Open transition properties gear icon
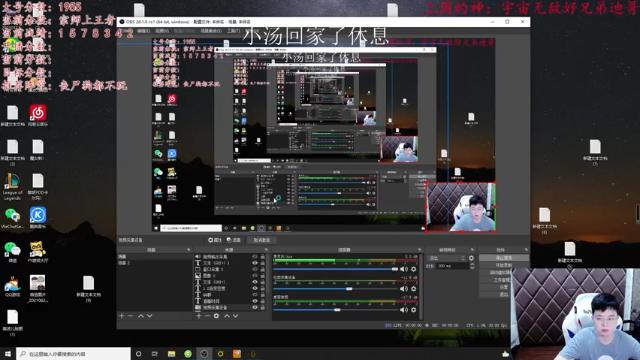 pos(471,258)
